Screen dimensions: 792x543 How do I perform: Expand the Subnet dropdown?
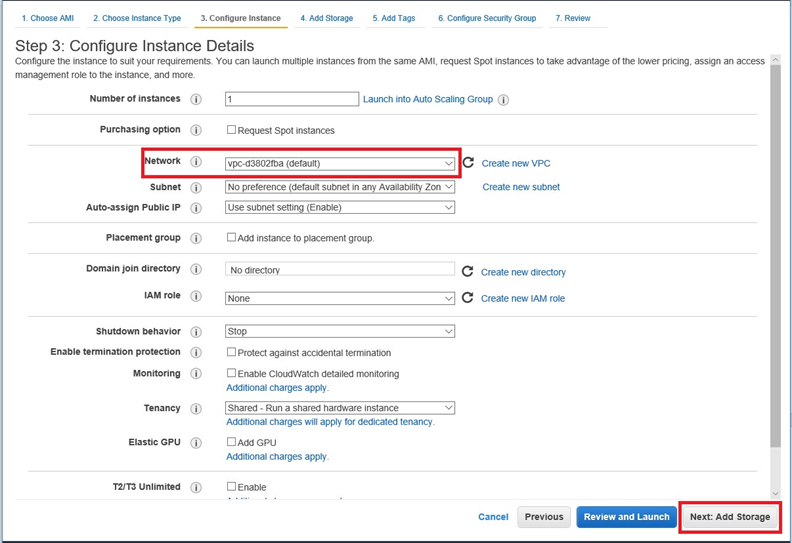(340, 187)
